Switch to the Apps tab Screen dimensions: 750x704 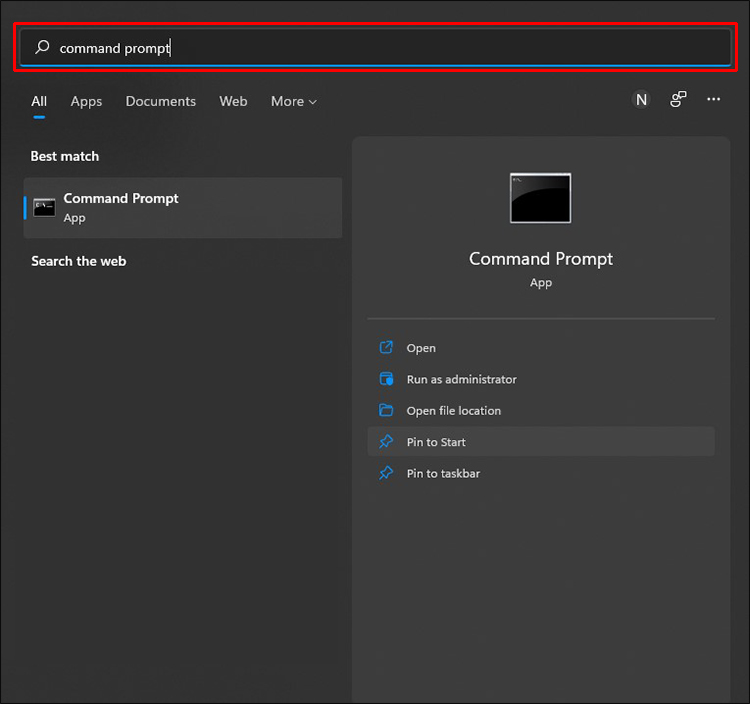86,101
